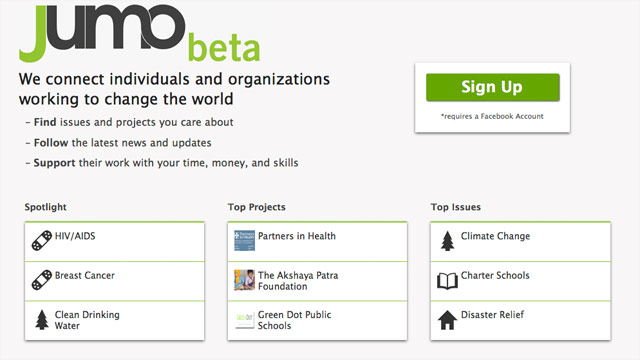Open the Clean Drinking Water link
640x360 pixels.
87,320
